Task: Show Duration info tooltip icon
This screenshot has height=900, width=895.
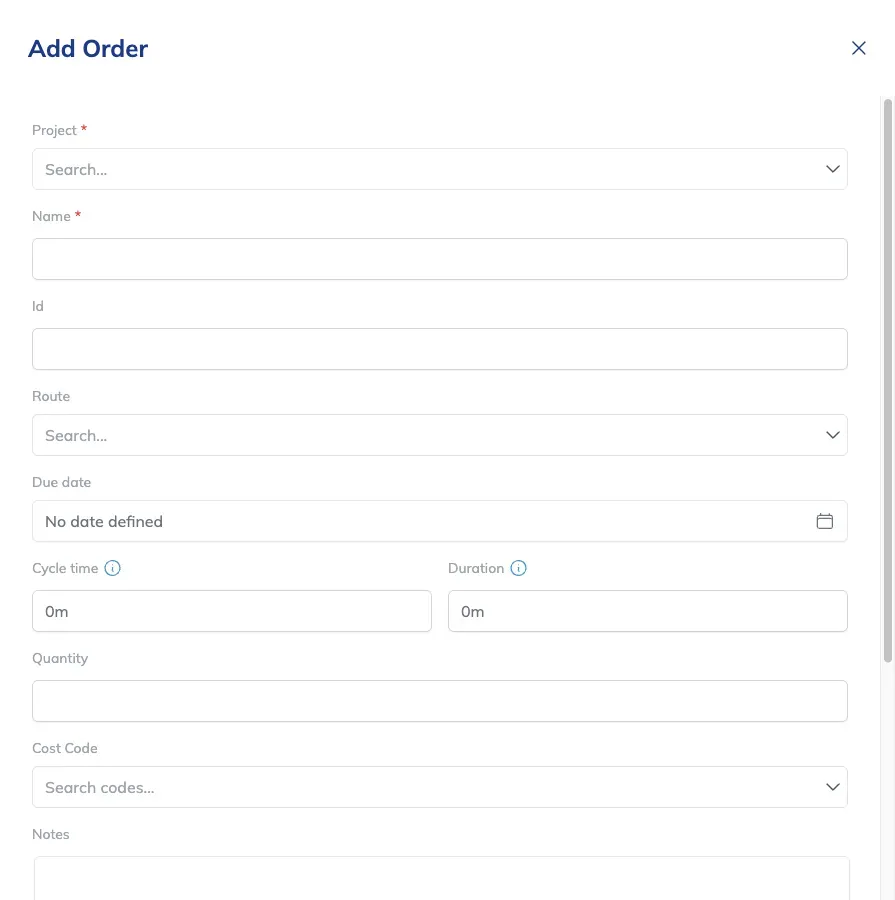Action: [x=518, y=568]
